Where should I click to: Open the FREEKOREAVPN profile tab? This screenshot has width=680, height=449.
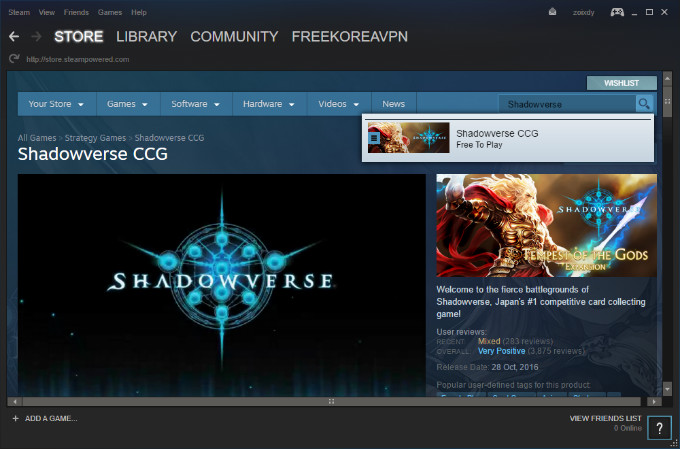click(350, 36)
